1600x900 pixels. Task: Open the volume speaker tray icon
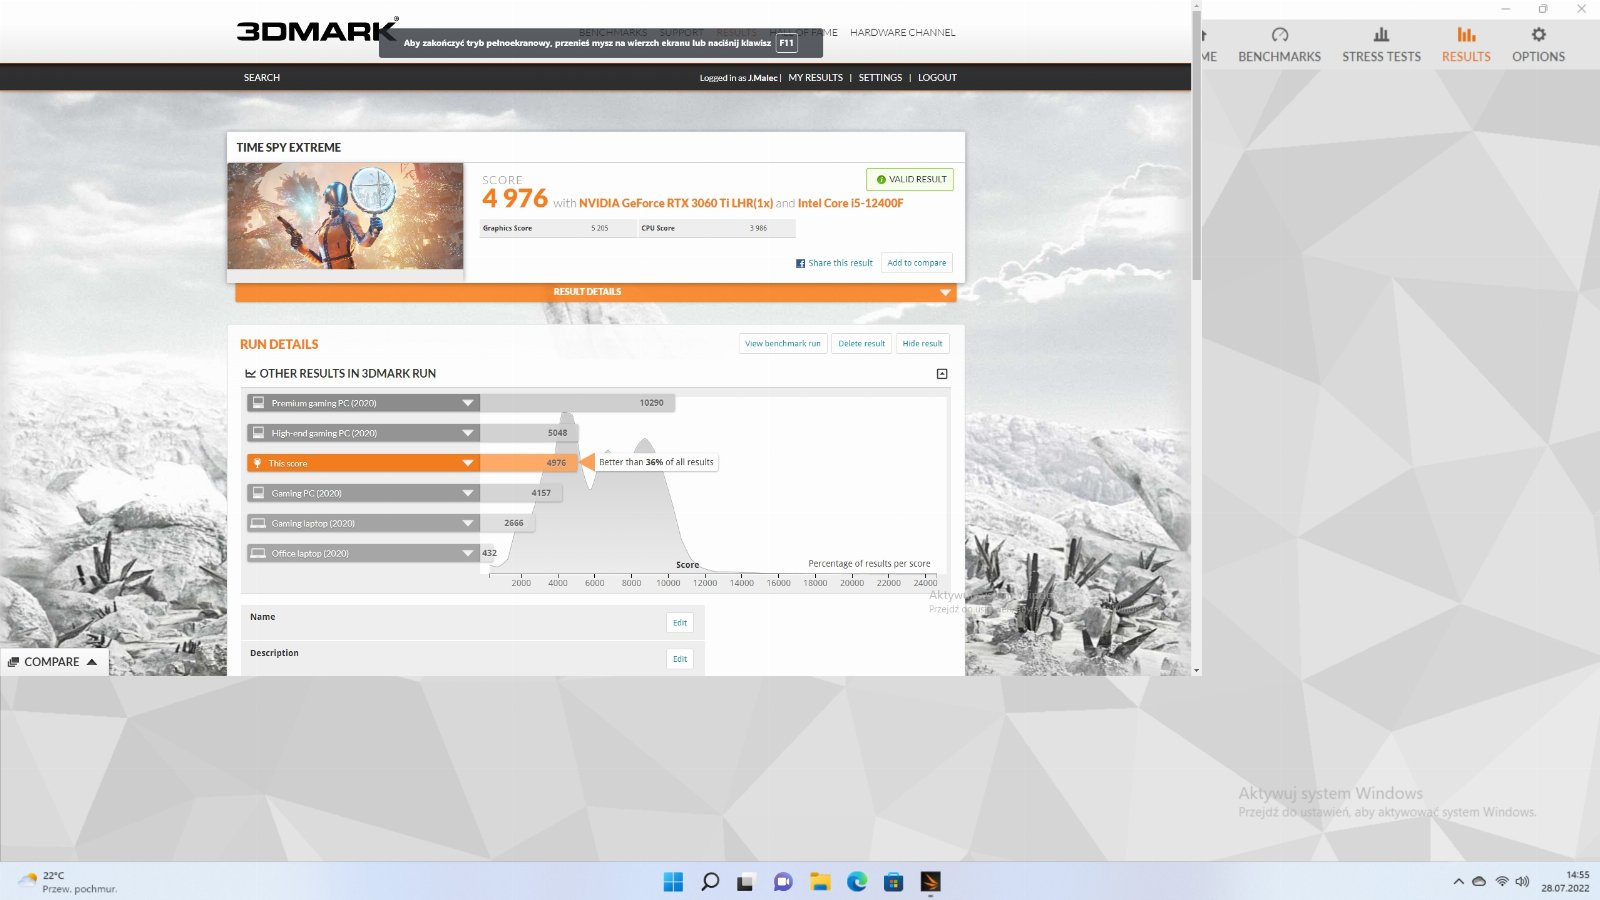pos(1522,881)
